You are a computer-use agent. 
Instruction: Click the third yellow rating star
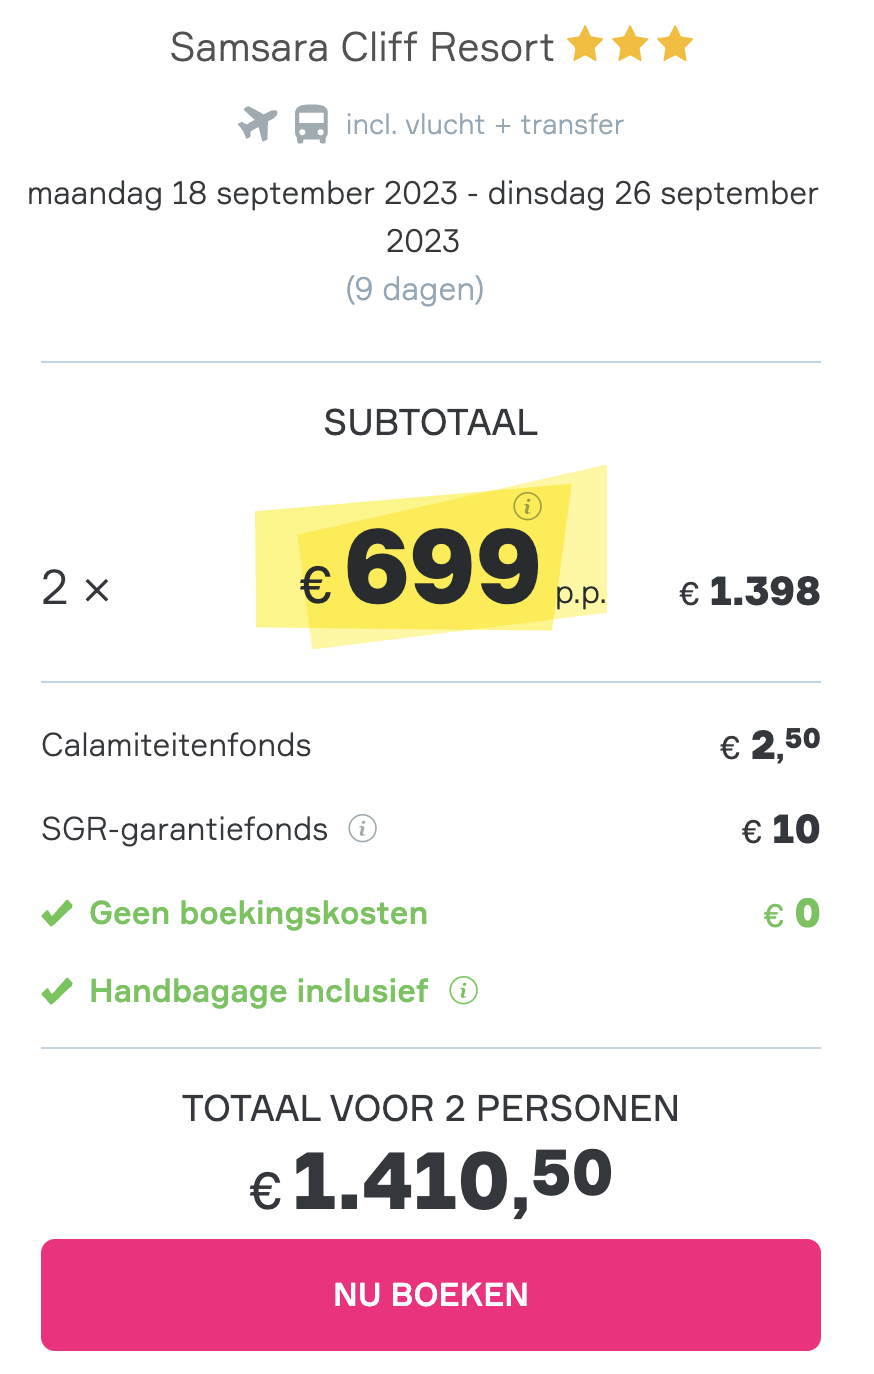pos(676,45)
